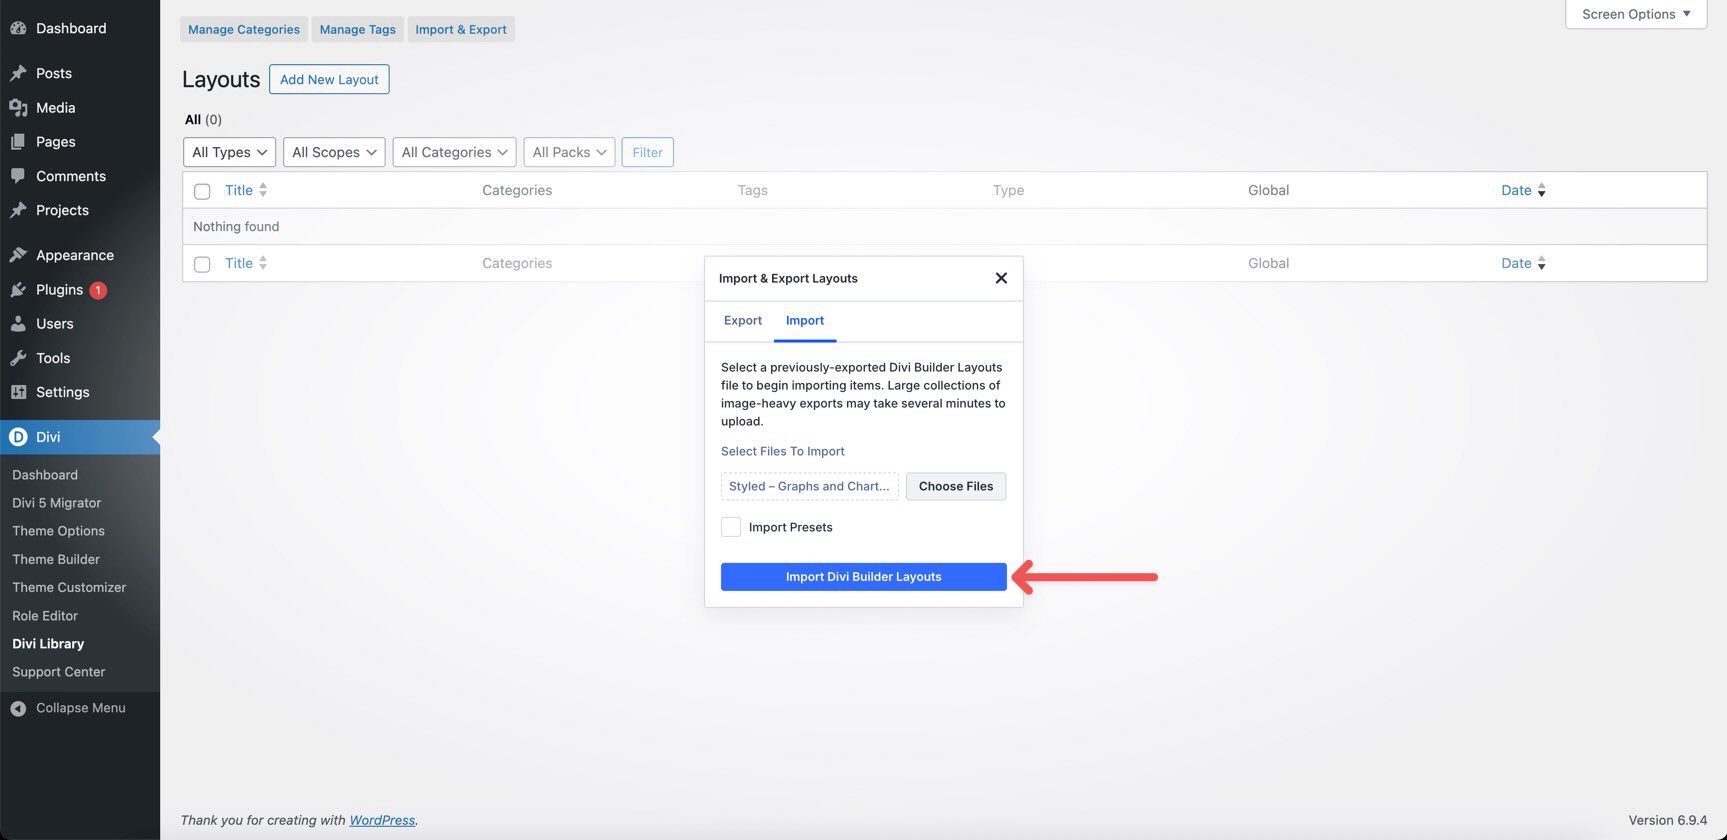
Task: Click the Projects pin icon
Action: tap(18, 210)
